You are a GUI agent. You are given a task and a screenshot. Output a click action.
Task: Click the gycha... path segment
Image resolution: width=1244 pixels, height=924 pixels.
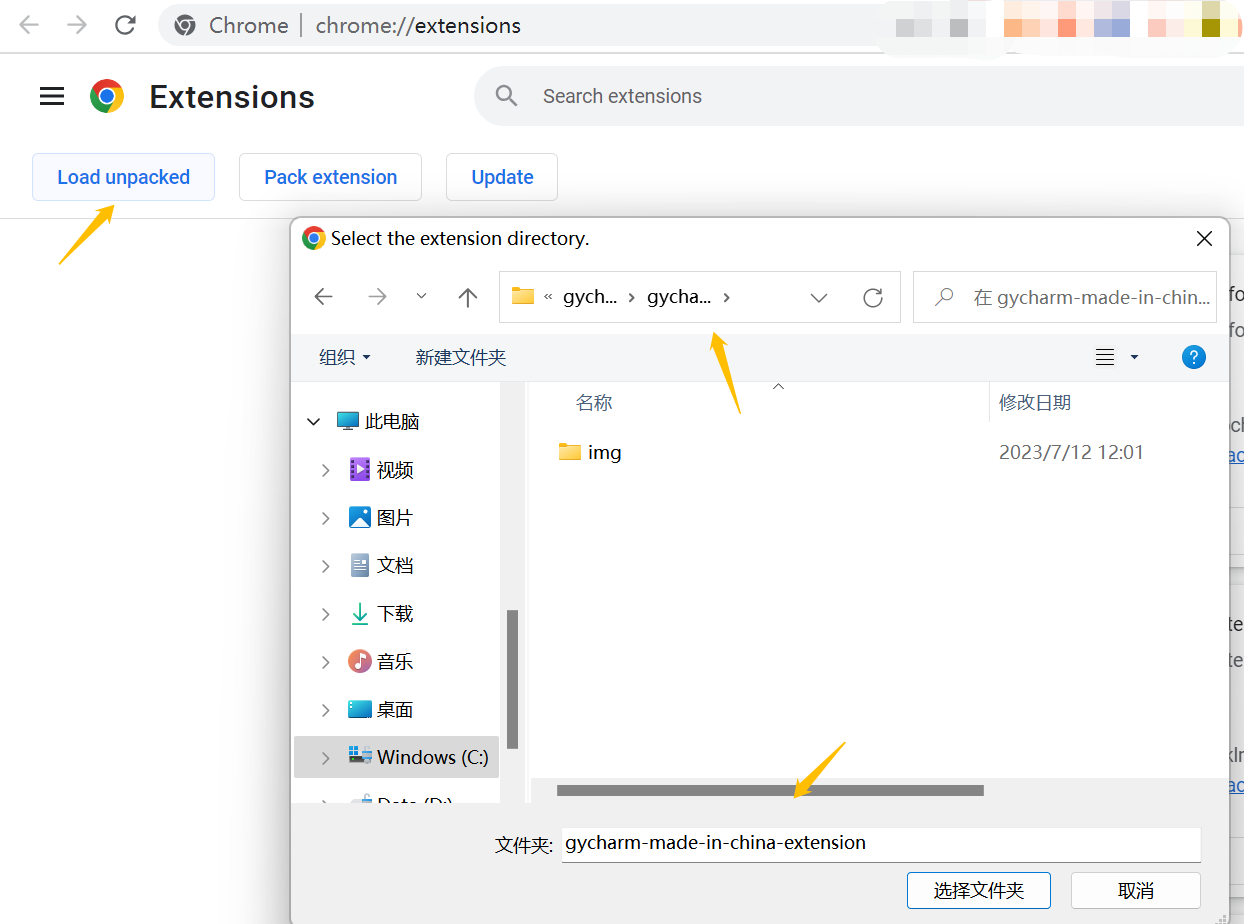coord(679,297)
